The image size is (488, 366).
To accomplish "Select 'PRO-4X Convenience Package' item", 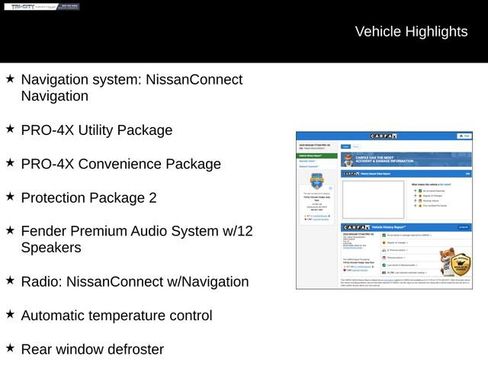I will tap(121, 164).
